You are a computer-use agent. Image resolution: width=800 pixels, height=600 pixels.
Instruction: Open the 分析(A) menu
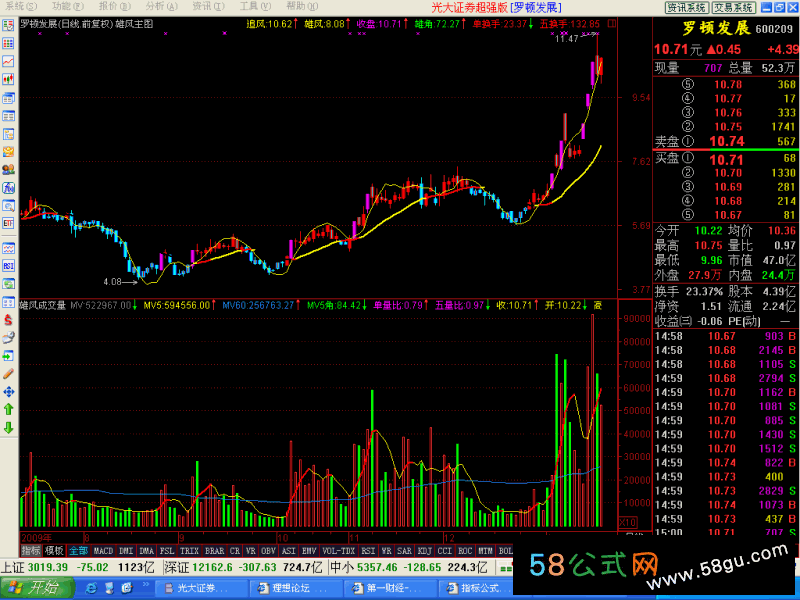coord(161,6)
